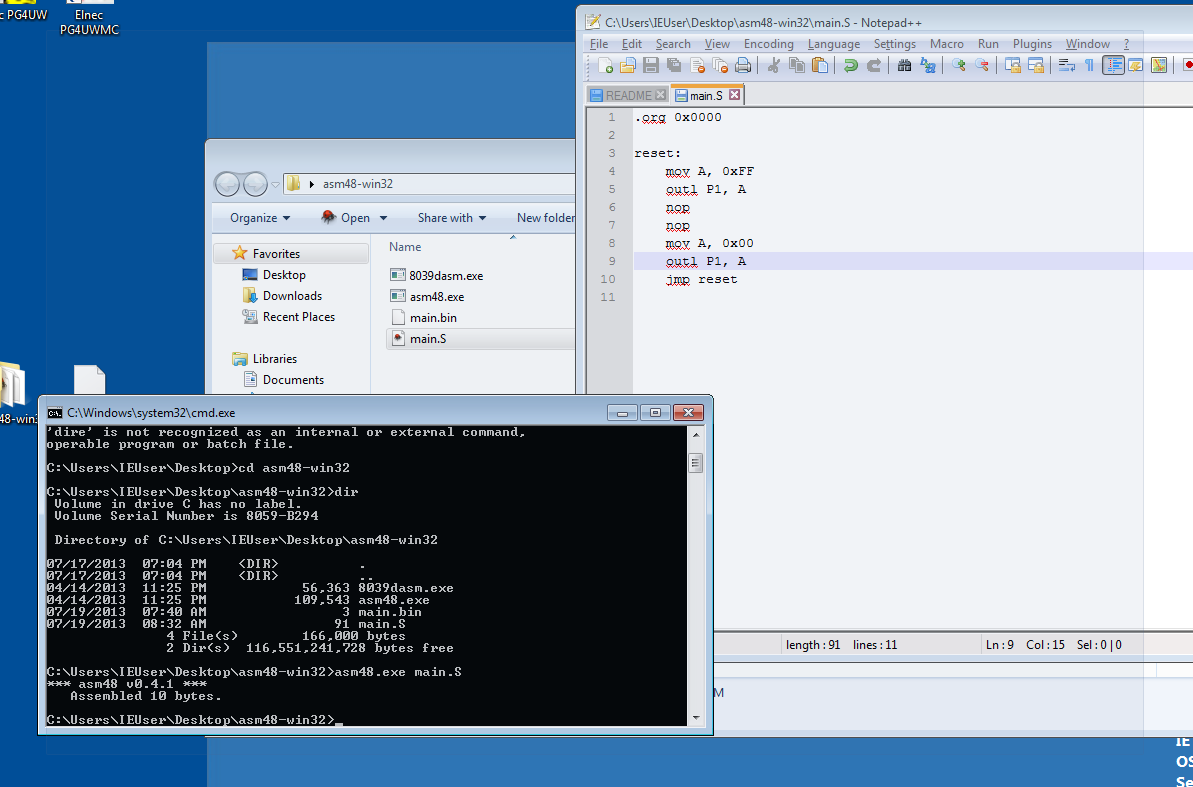1193x787 pixels.
Task: Click the Save All toolbar icon
Action: pyautogui.click(x=674, y=66)
